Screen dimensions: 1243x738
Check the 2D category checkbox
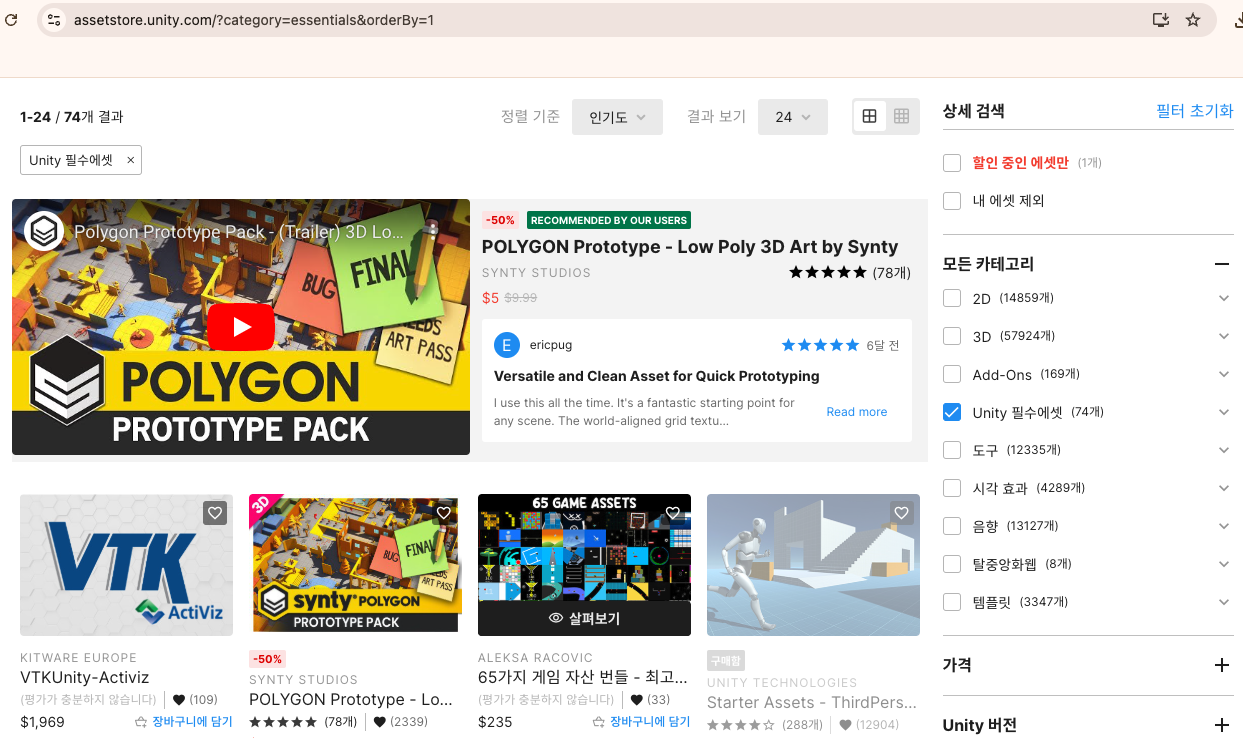click(952, 298)
